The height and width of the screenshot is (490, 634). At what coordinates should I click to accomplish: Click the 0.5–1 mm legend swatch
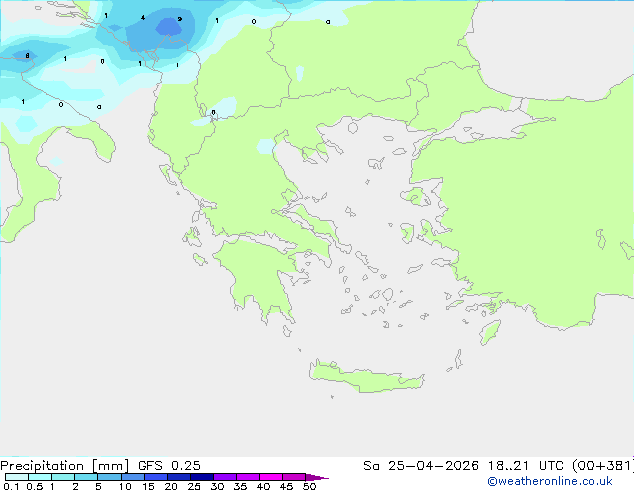coord(40,477)
